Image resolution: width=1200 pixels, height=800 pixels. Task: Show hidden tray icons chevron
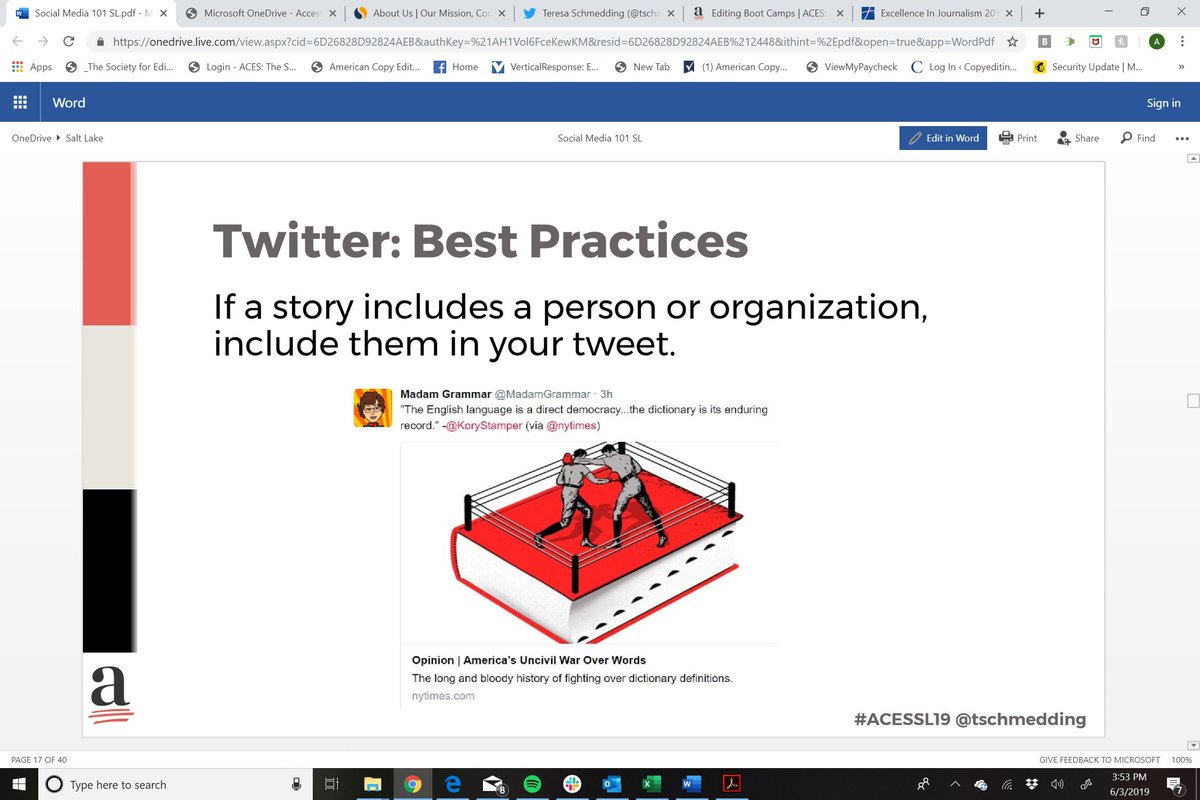point(954,784)
